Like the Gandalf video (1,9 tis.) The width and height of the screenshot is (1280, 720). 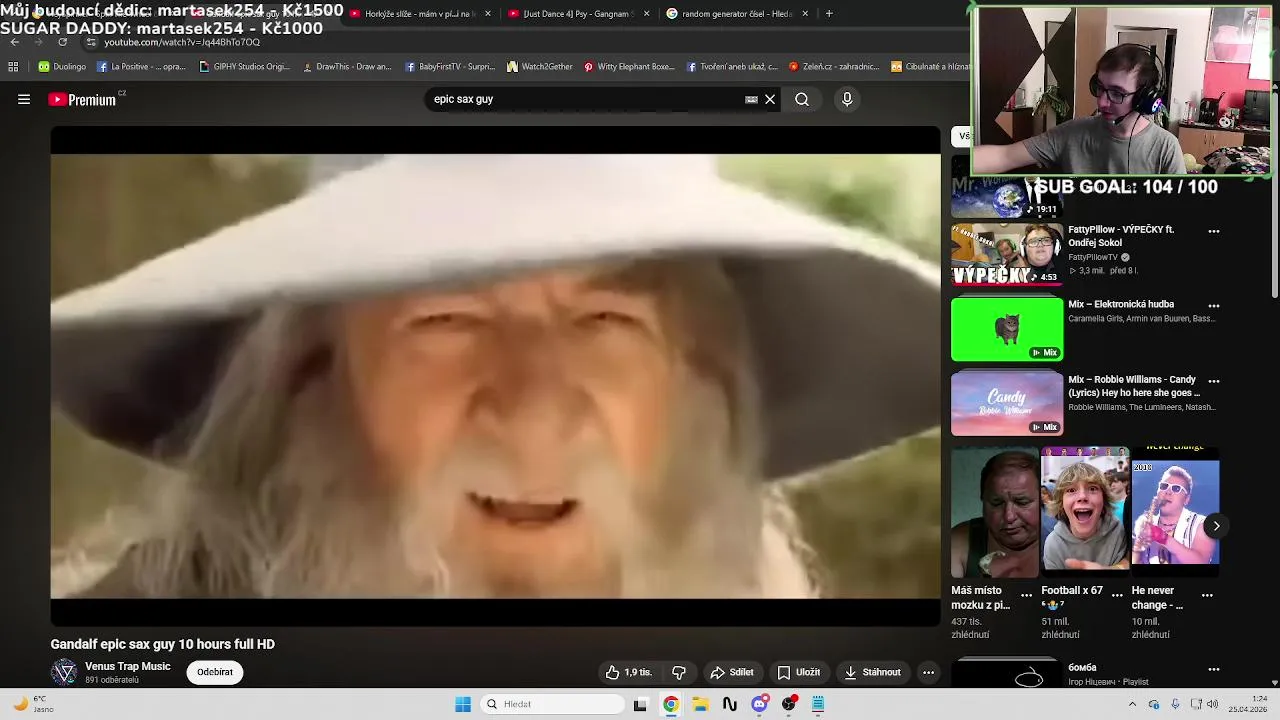(628, 672)
